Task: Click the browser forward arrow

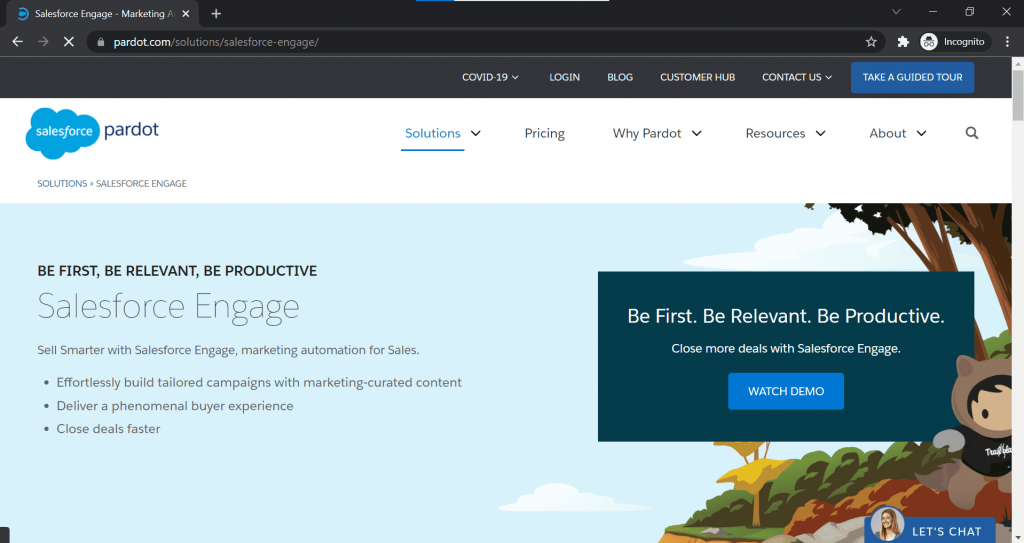Action: point(43,42)
